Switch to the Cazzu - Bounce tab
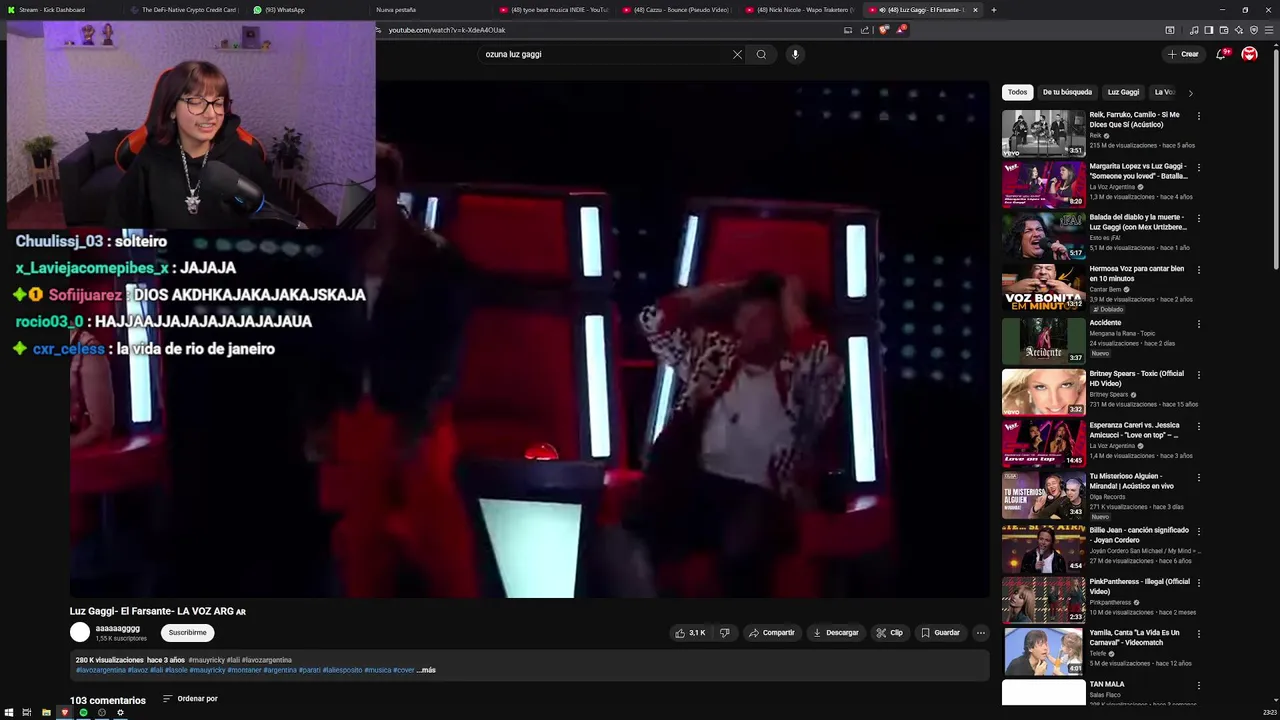The width and height of the screenshot is (1280, 720). 680,10
